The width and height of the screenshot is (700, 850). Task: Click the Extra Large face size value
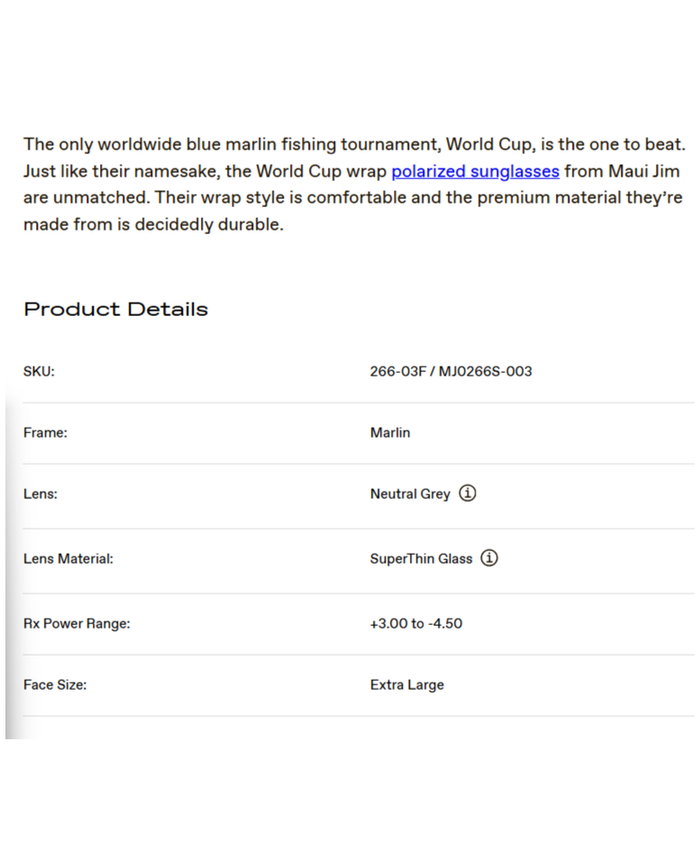pyautogui.click(x=407, y=685)
